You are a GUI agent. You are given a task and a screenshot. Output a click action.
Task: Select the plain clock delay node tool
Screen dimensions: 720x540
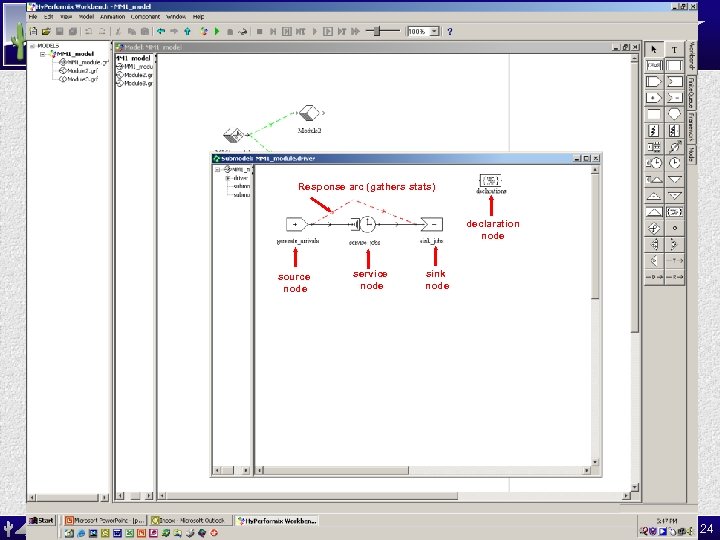[x=675, y=163]
